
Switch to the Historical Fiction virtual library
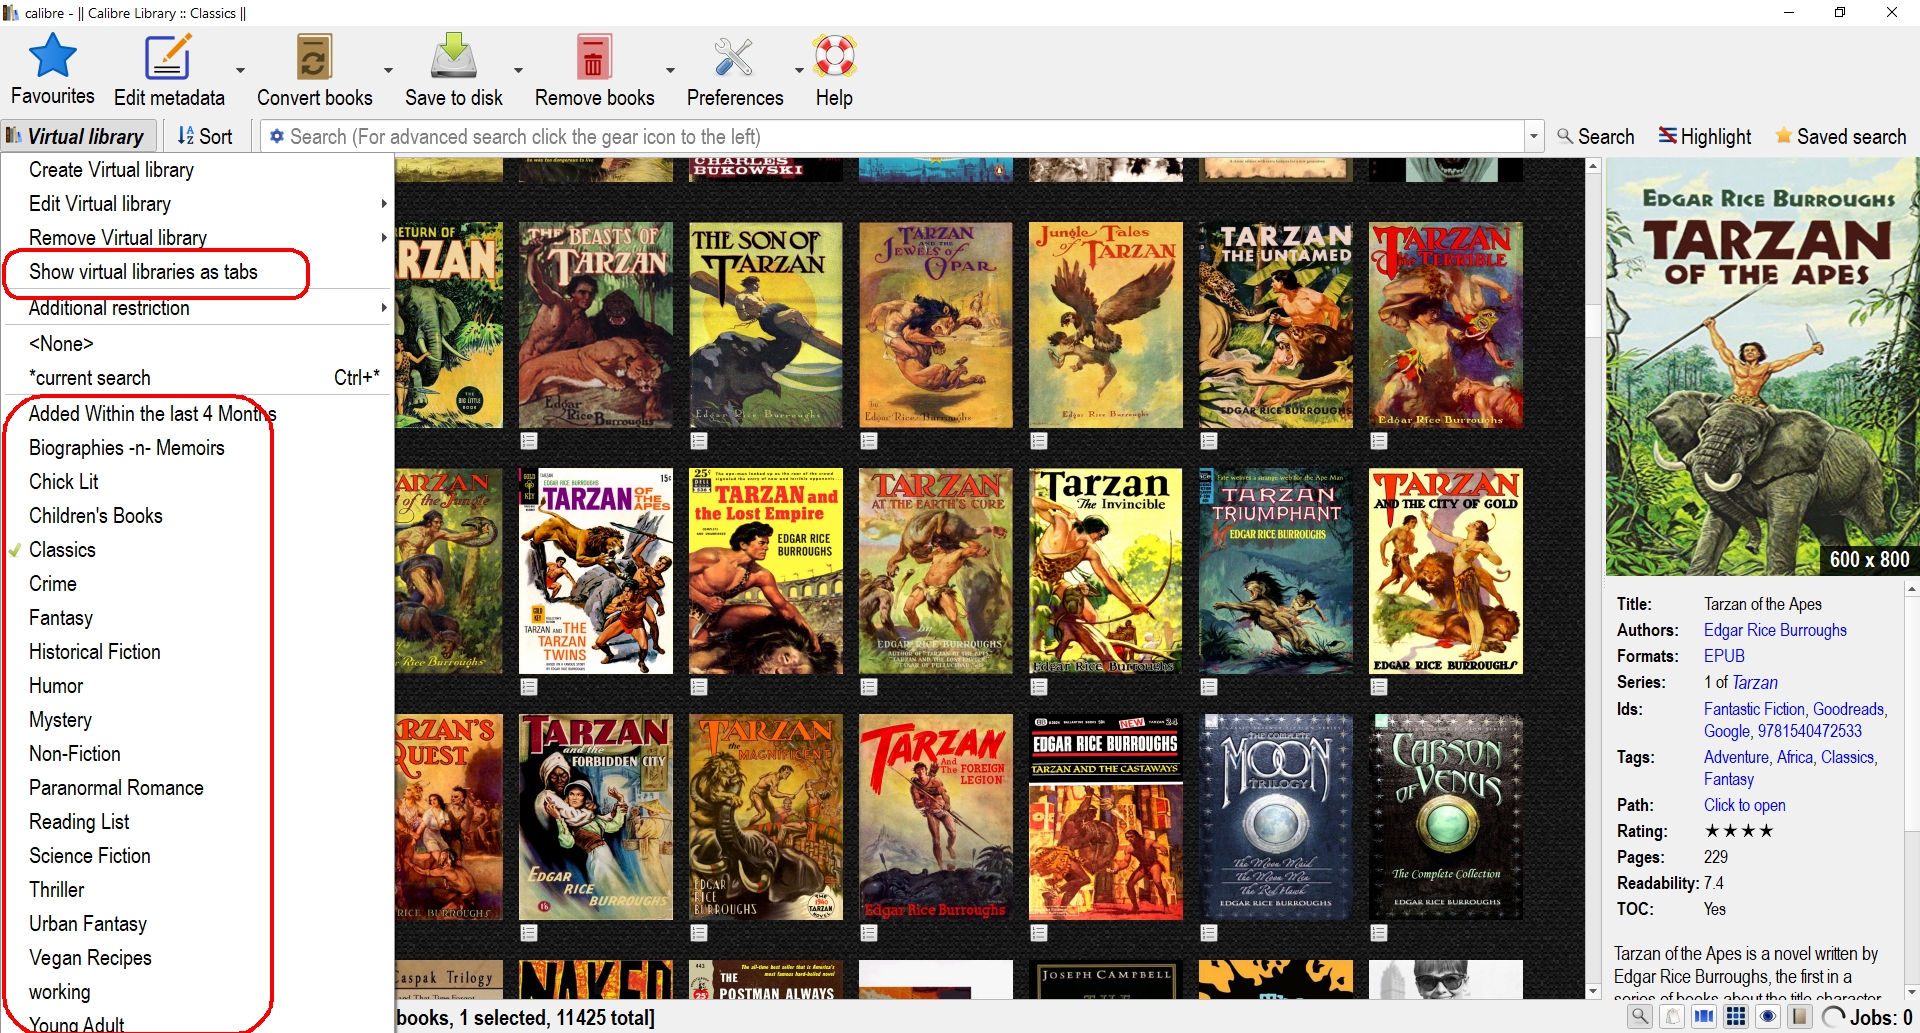pos(197,652)
